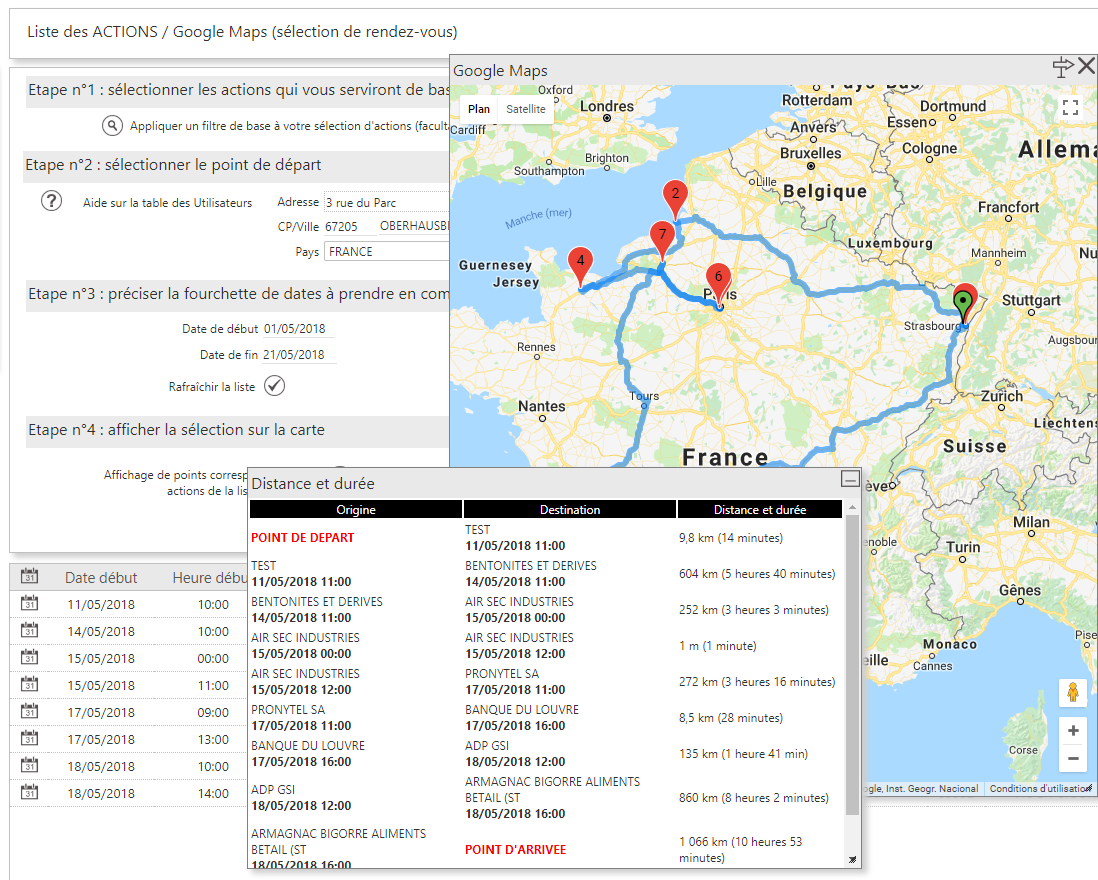Screen dimensions: 1098x880
Task: Click the red POINT D'ARRIVEE destination text
Action: pos(515,849)
